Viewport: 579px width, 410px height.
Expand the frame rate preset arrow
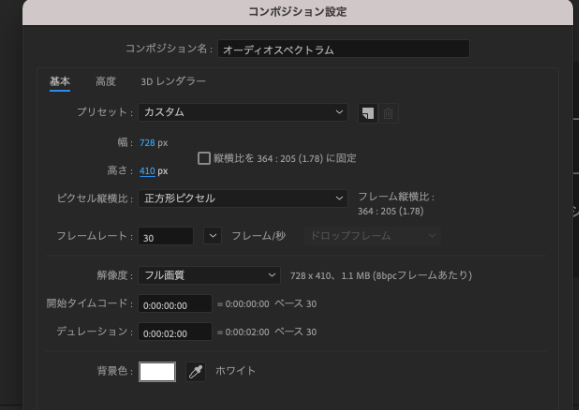pyautogui.click(x=213, y=236)
